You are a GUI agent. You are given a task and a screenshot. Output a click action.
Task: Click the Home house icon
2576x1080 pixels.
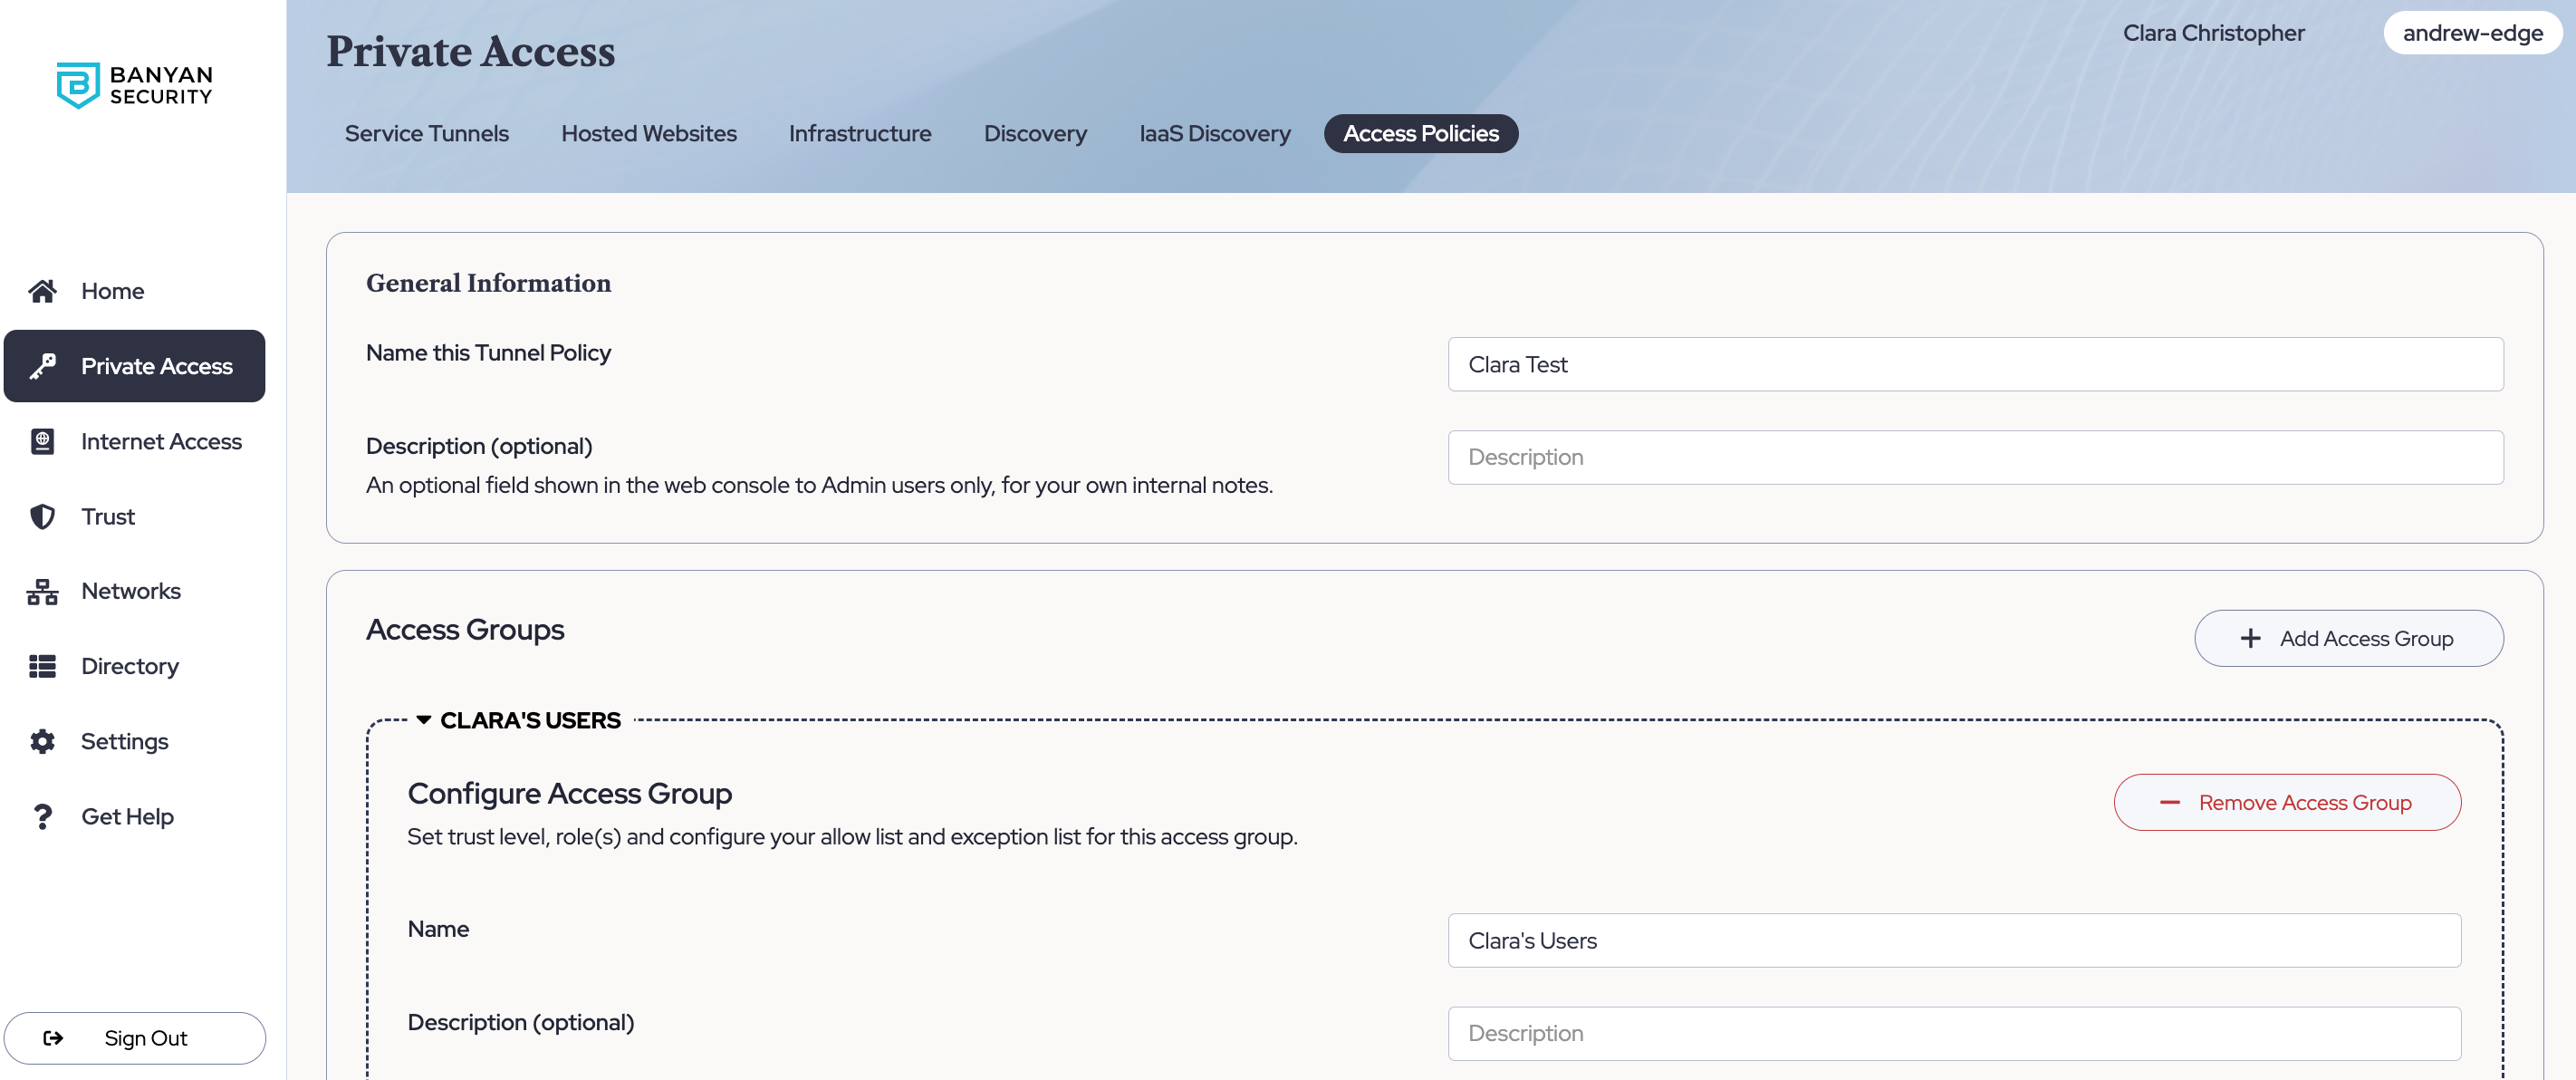tap(42, 291)
